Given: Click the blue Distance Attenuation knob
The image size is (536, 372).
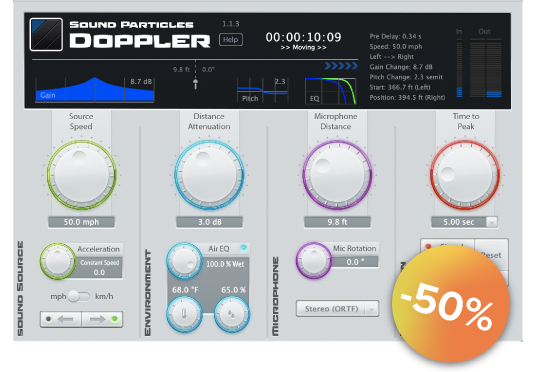Looking at the screenshot, I should 209,175.
